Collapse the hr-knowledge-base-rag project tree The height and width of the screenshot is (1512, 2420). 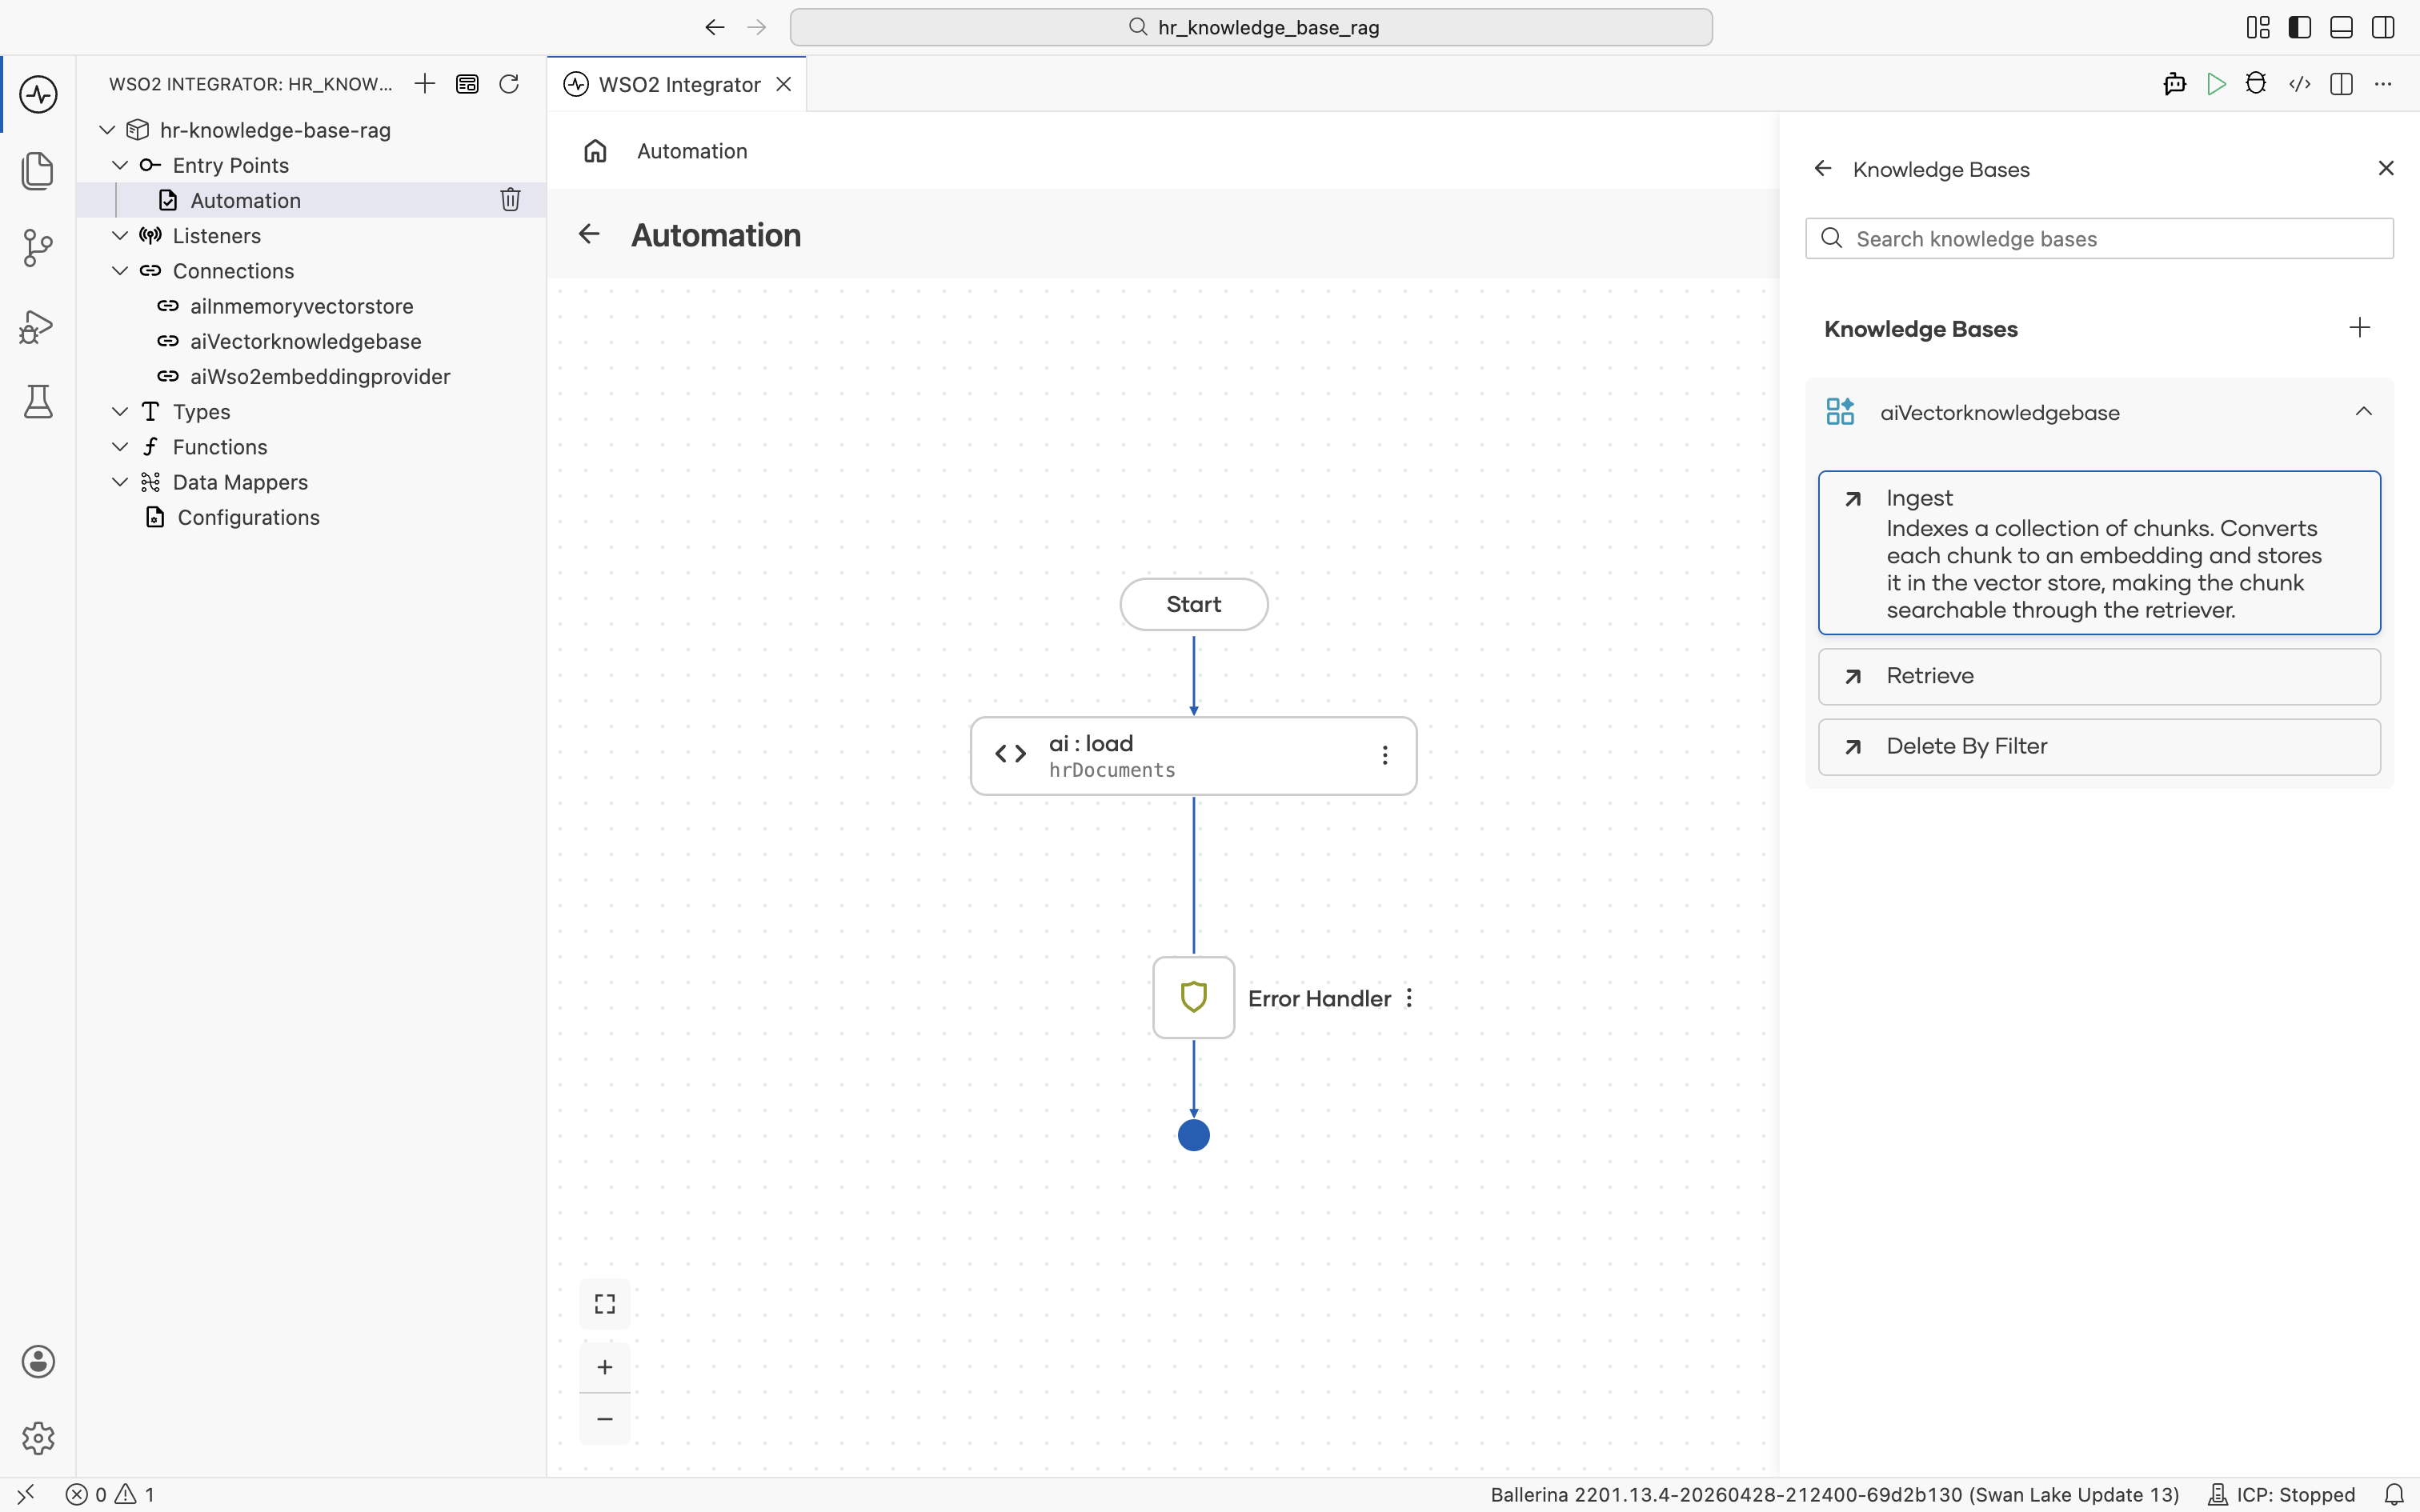tap(107, 130)
